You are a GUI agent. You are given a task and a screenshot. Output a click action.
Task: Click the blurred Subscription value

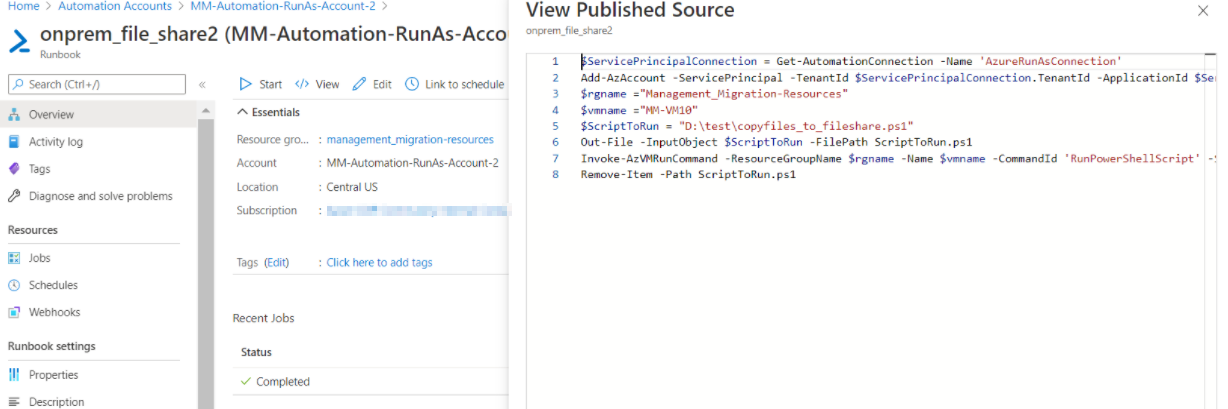(418, 211)
